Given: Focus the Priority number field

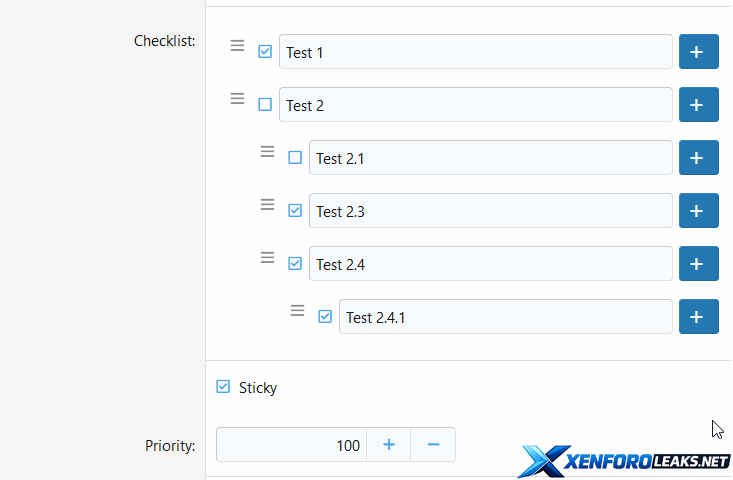Looking at the screenshot, I should pyautogui.click(x=291, y=445).
